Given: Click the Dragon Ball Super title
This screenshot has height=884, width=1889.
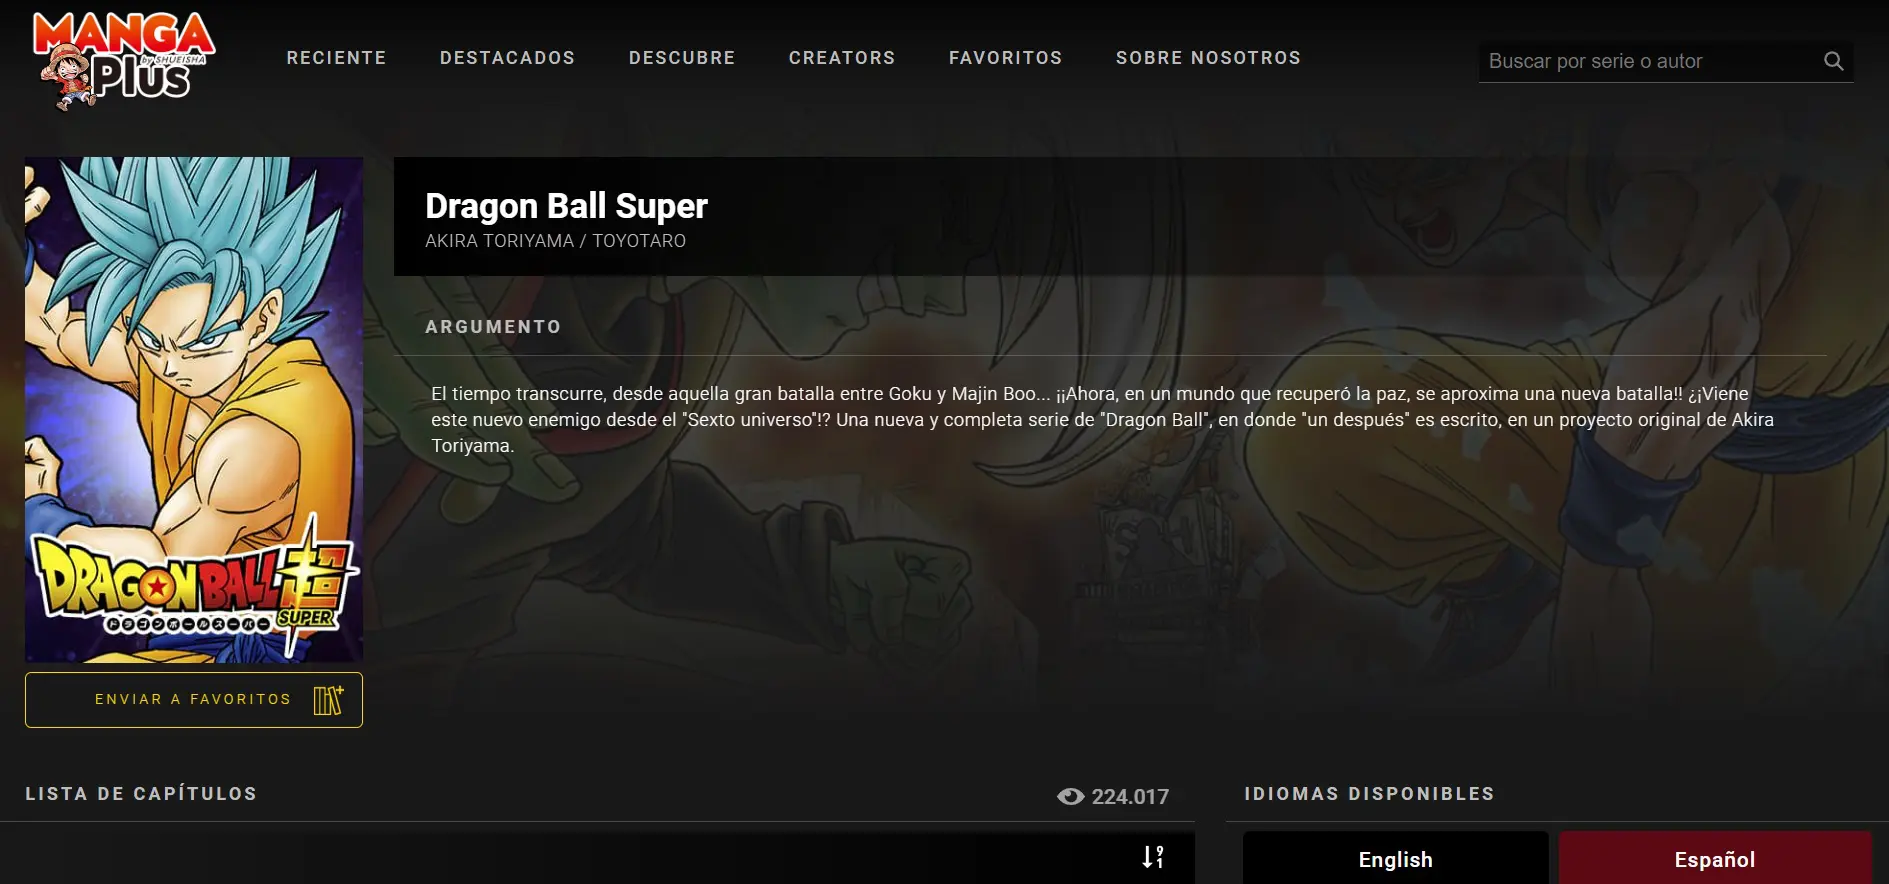Looking at the screenshot, I should (566, 206).
